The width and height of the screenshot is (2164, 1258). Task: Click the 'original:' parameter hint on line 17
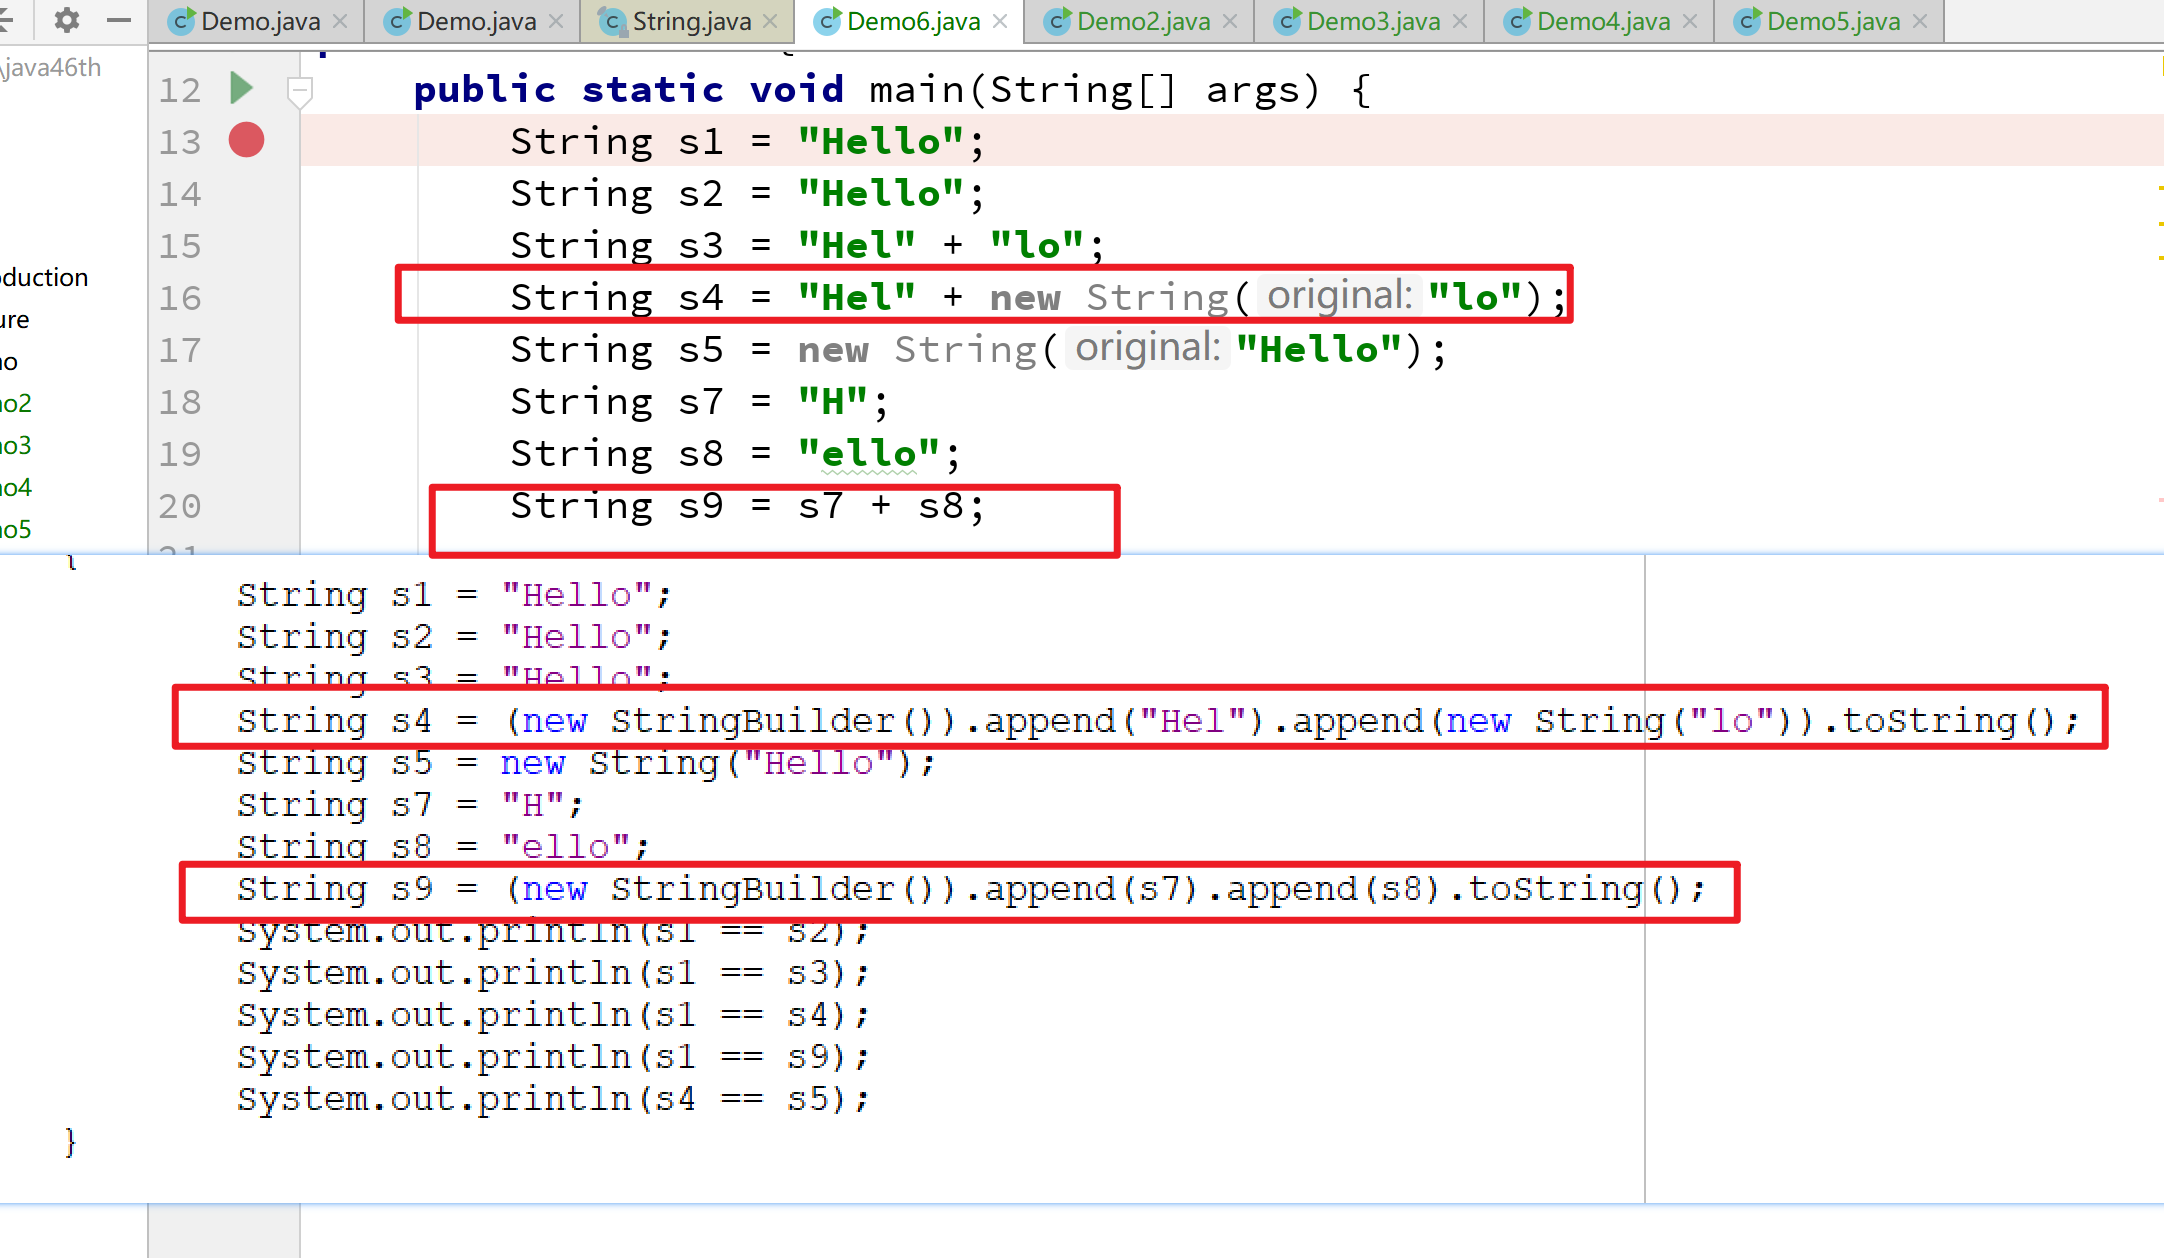(x=1147, y=348)
